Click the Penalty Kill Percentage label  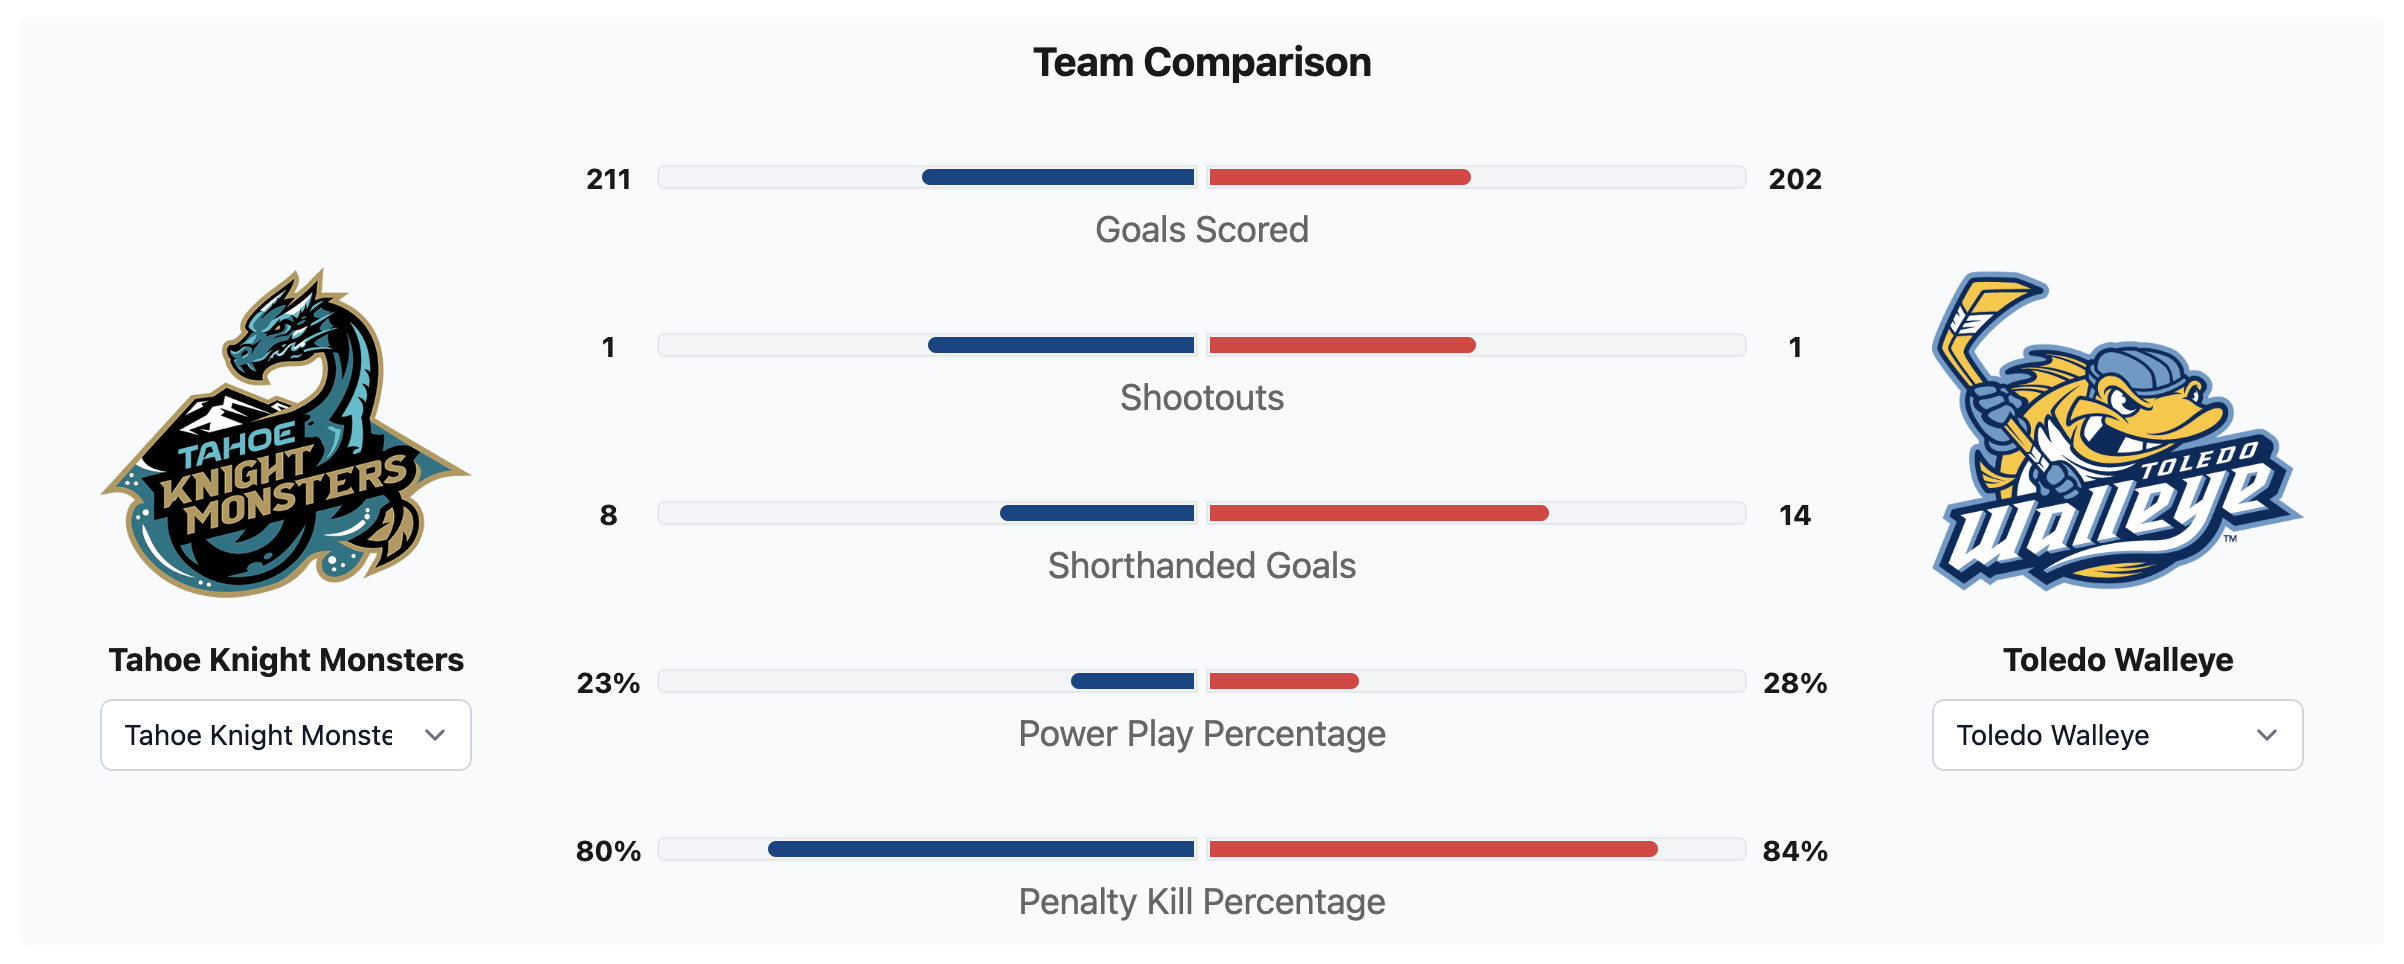1202,902
